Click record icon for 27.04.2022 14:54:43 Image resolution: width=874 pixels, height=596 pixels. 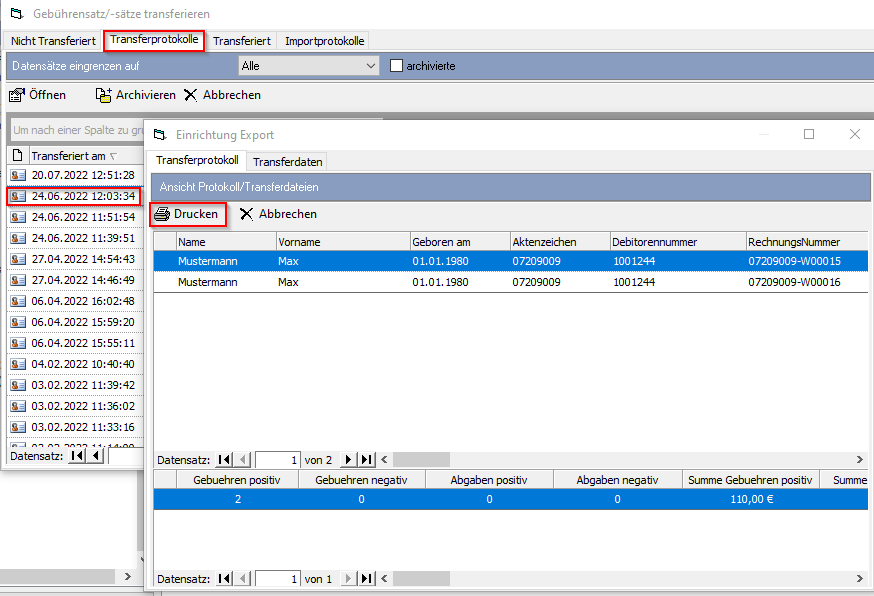(x=18, y=260)
